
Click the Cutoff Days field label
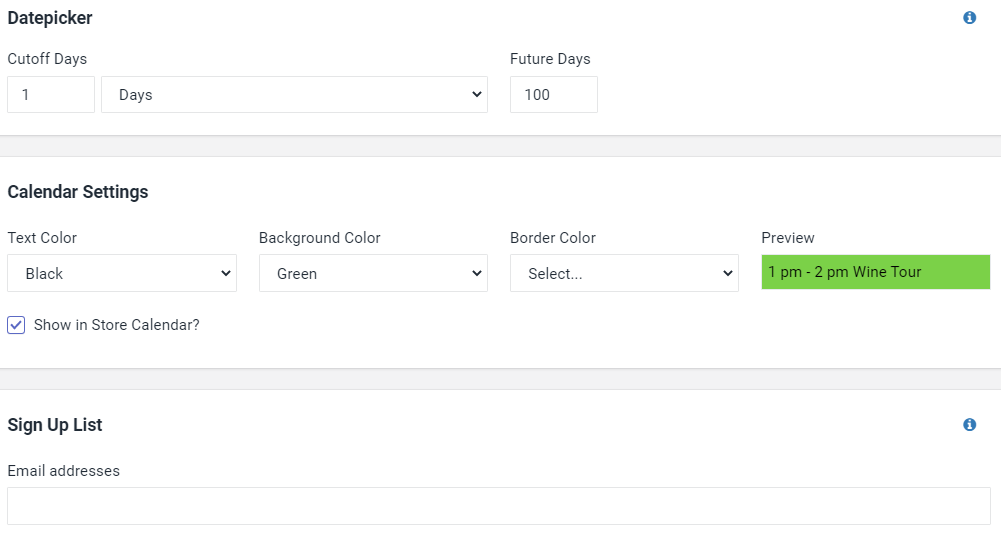(x=47, y=59)
